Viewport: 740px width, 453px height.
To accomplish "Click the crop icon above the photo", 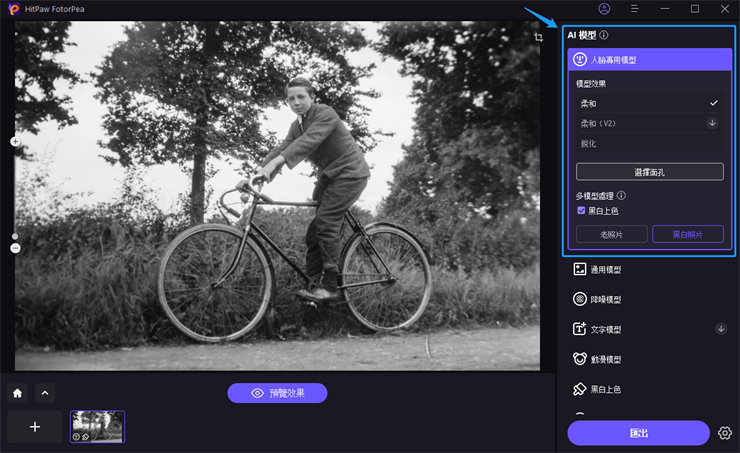I will click(x=538, y=37).
